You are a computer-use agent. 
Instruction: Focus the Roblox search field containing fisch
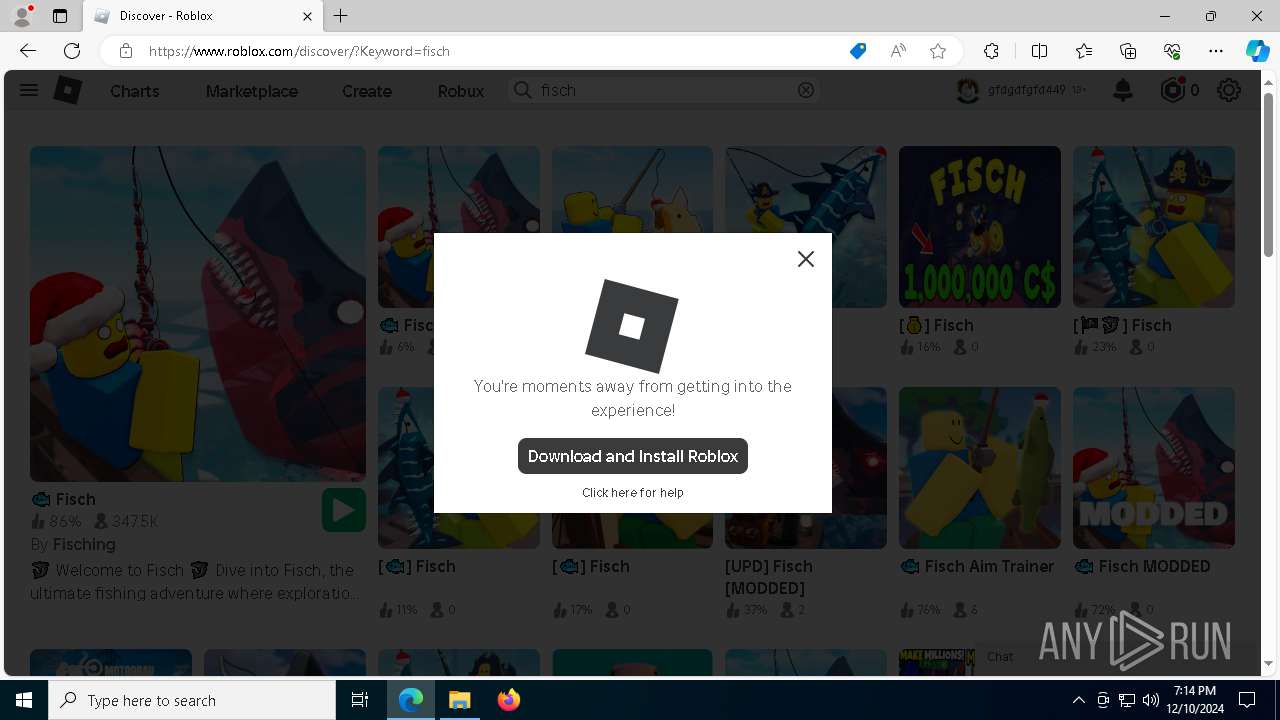pyautogui.click(x=665, y=90)
